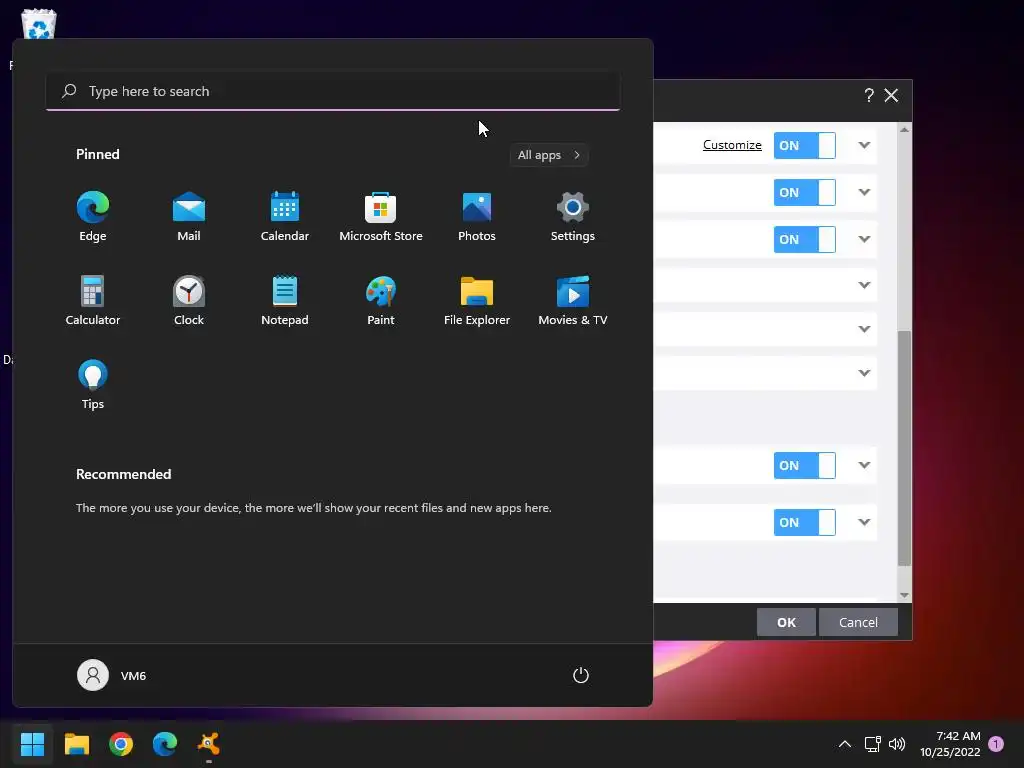Open the notification badge in taskbar
This screenshot has width=1024, height=768.
pos(996,744)
